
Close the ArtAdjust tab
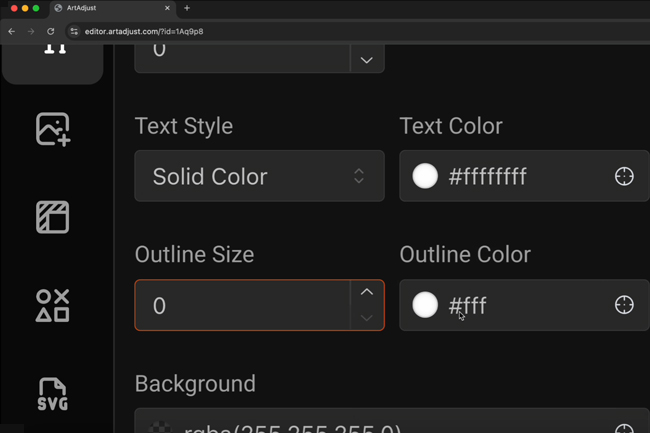point(167,8)
